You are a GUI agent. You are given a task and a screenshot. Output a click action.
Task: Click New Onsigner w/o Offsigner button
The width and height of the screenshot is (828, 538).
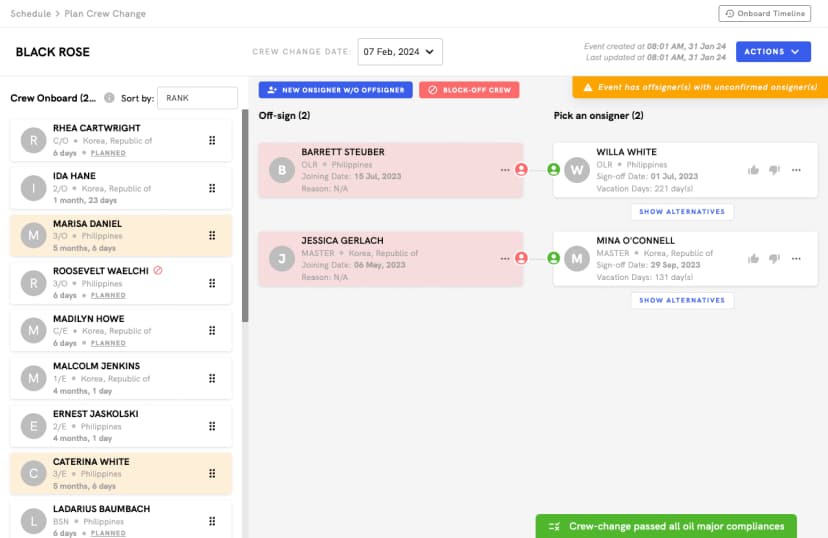(335, 90)
